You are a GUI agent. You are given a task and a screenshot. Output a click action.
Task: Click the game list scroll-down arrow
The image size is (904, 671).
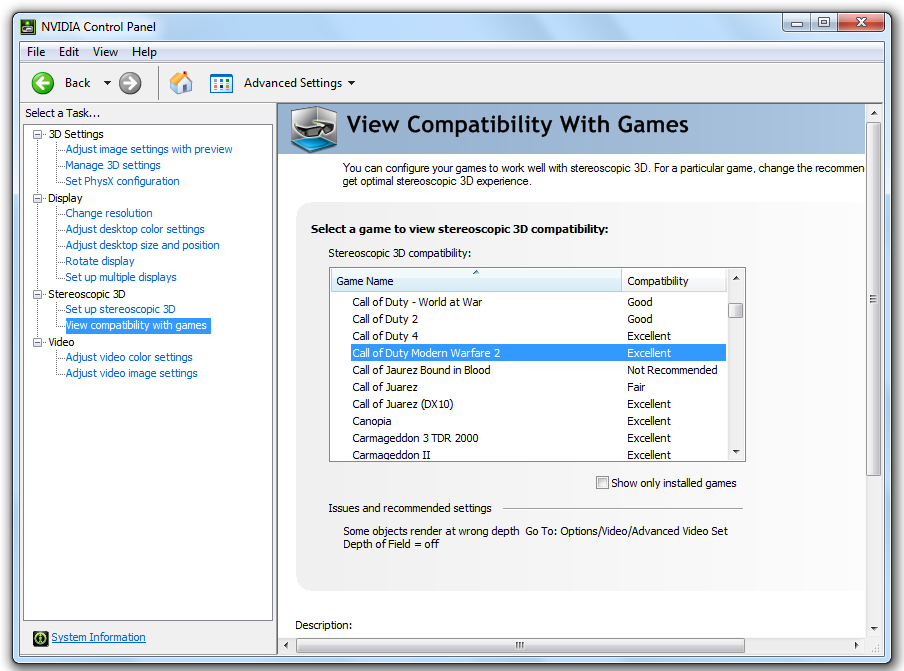736,452
